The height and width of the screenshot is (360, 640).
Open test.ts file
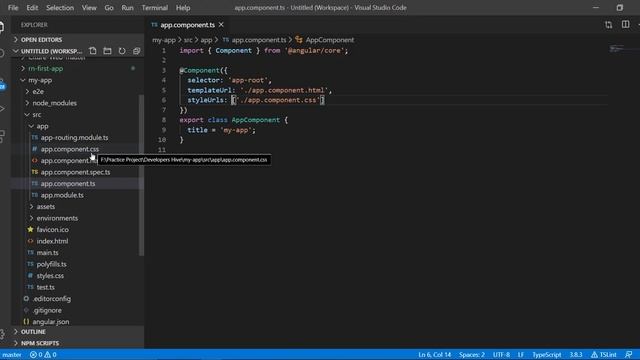pyautogui.click(x=45, y=287)
